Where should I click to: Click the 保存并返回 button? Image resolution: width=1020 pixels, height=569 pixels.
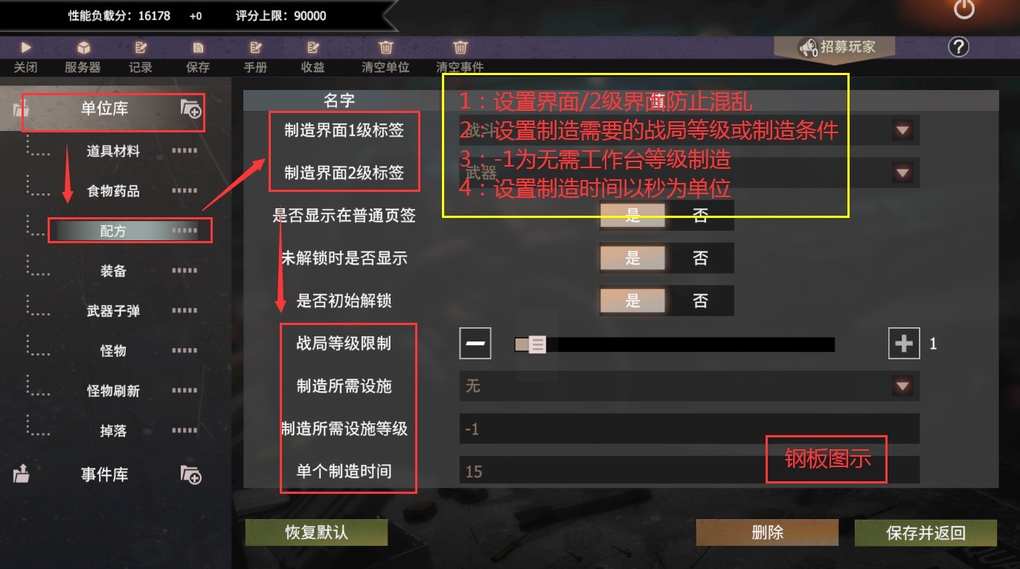925,533
